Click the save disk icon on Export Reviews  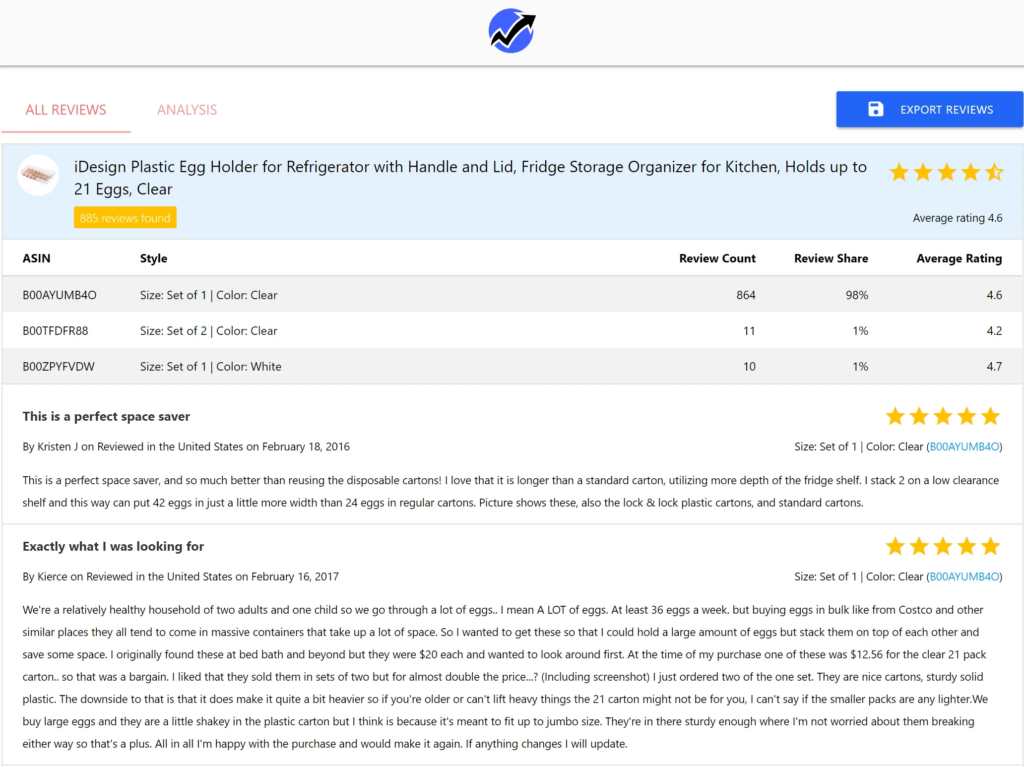[874, 109]
